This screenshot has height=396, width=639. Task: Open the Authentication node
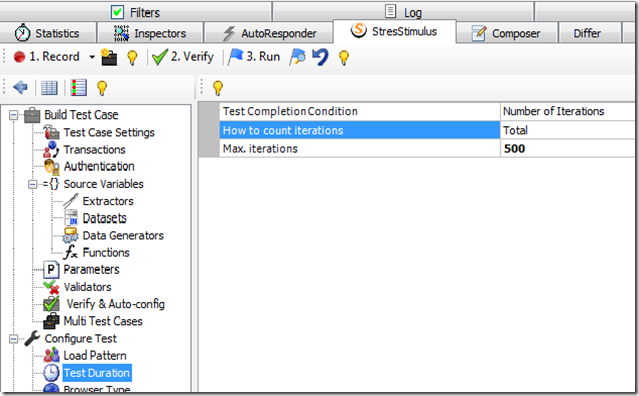click(99, 166)
